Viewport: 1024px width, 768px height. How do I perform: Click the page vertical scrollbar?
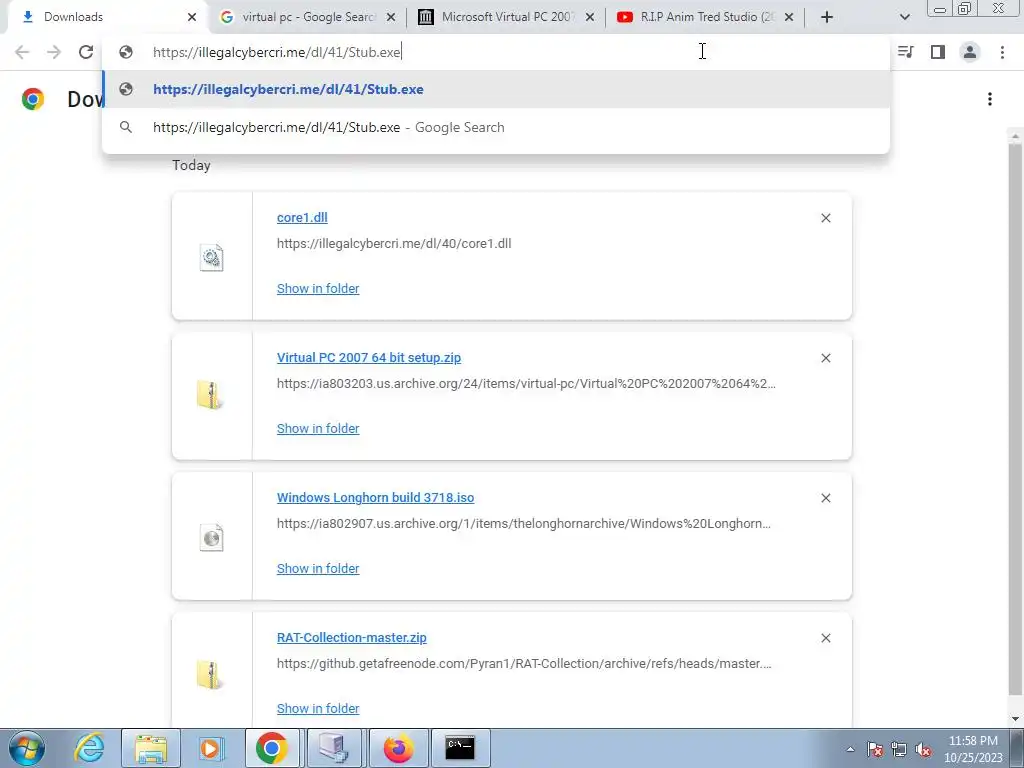click(x=1015, y=418)
